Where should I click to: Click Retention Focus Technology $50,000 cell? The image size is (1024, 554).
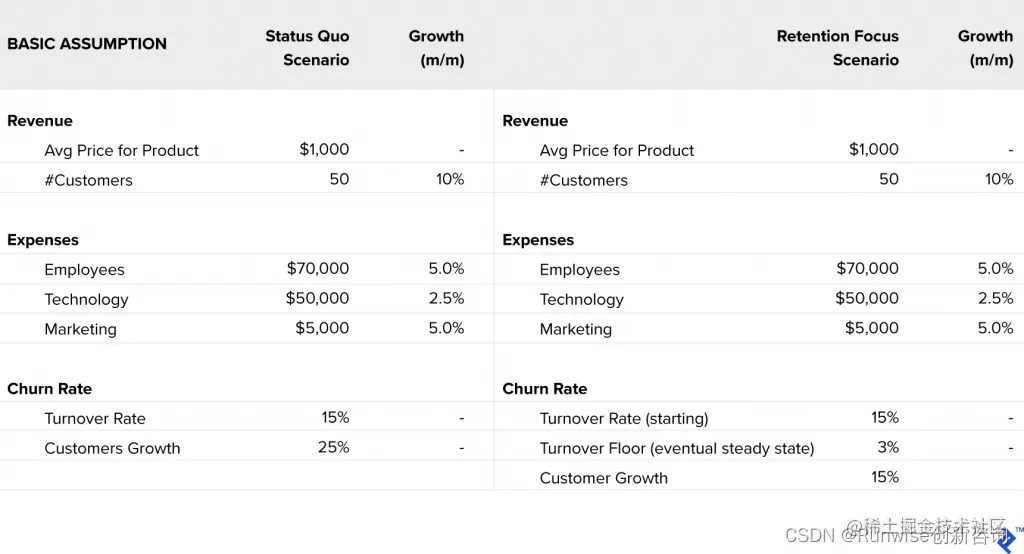point(866,299)
